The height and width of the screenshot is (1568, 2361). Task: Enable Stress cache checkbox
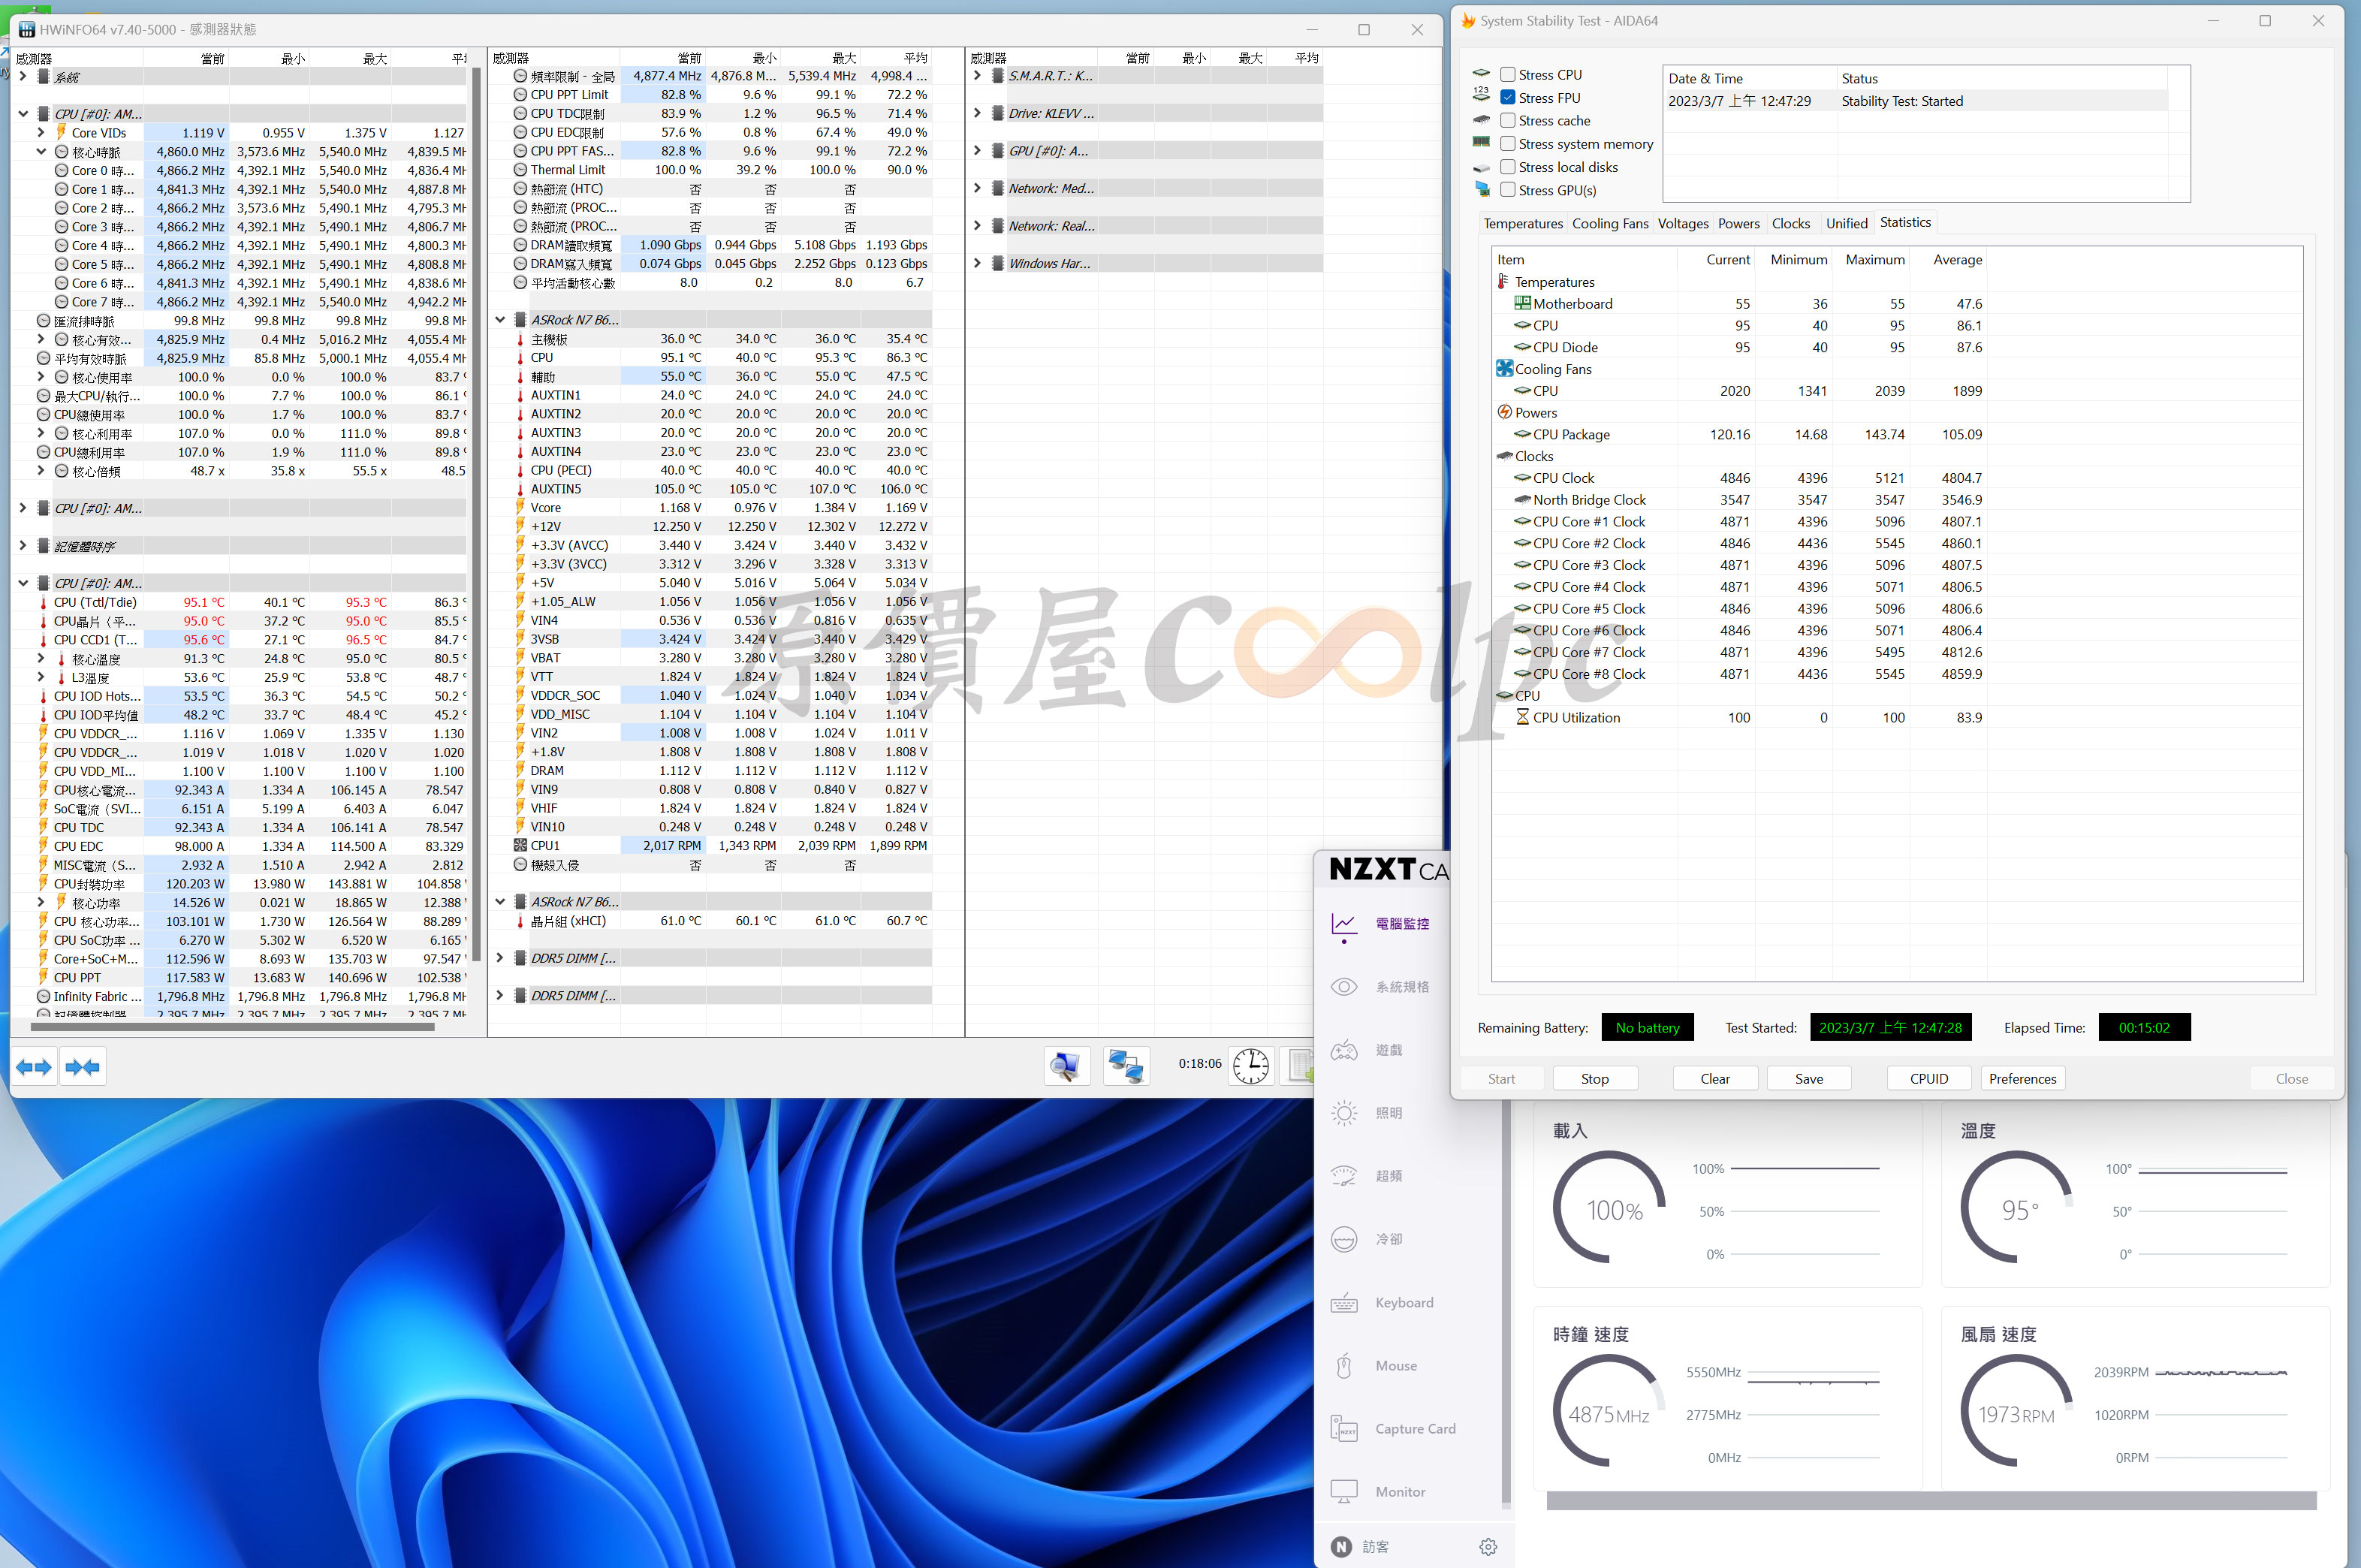coord(1508,120)
